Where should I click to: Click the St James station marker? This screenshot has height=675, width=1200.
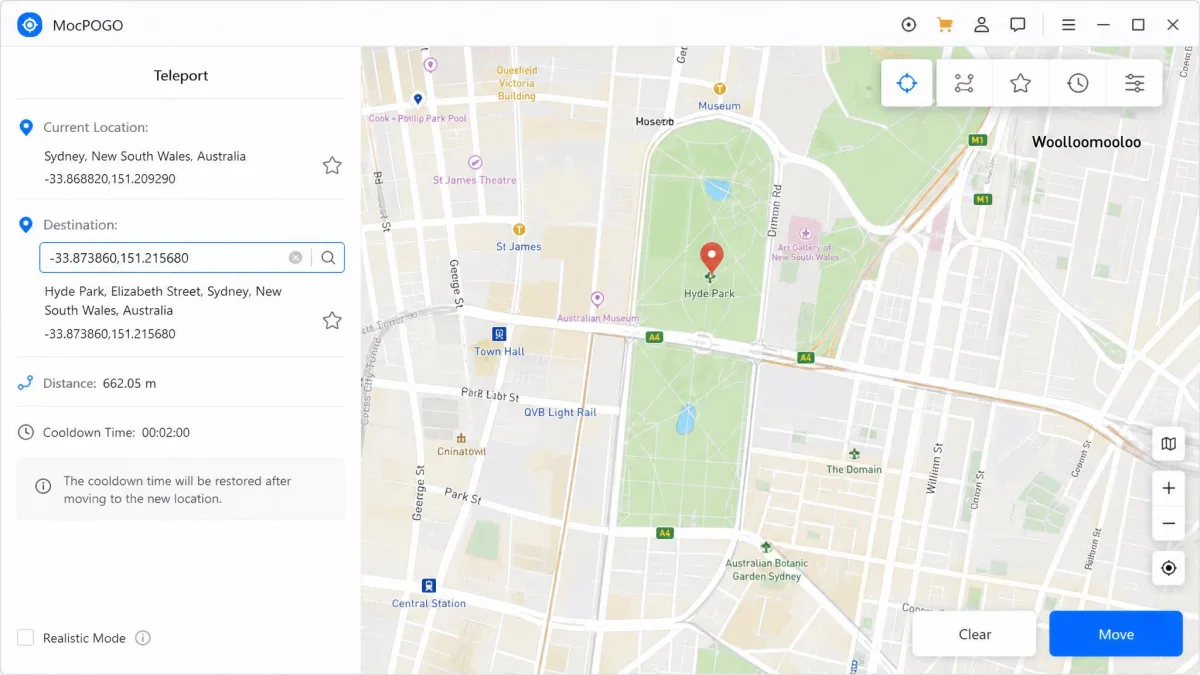click(518, 230)
